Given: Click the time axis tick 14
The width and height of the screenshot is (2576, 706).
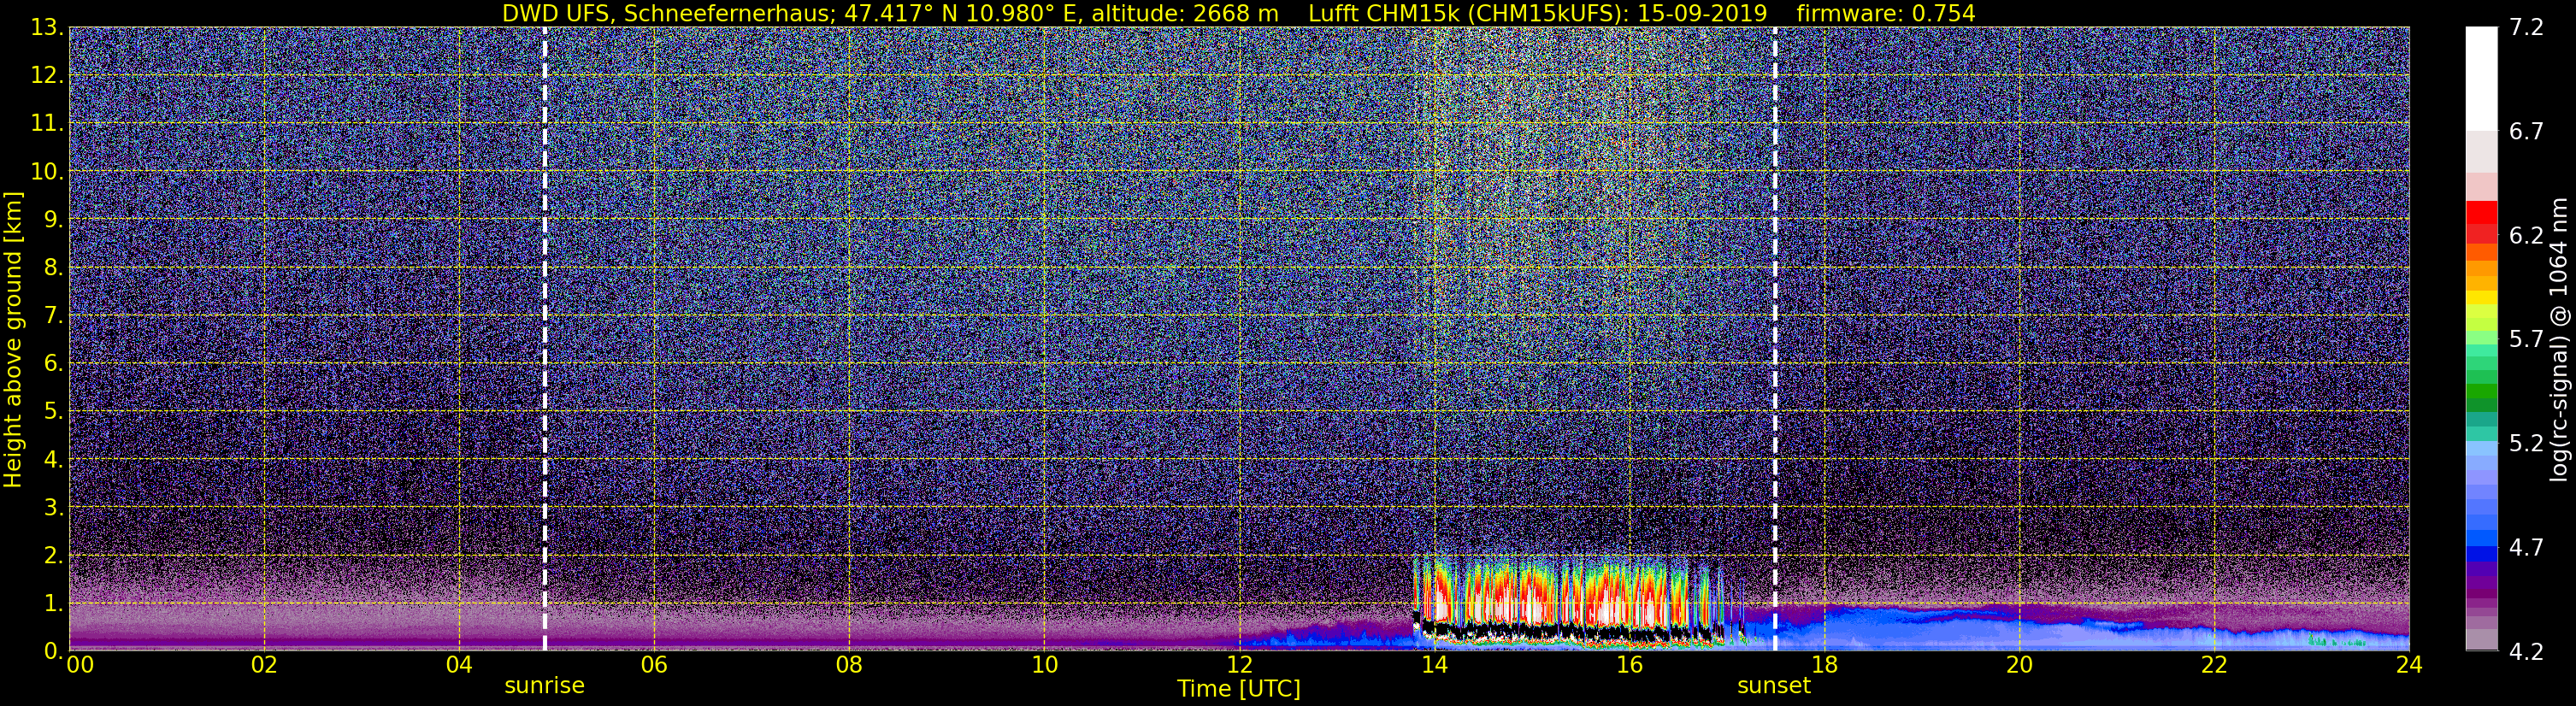Looking at the screenshot, I should (x=1434, y=666).
